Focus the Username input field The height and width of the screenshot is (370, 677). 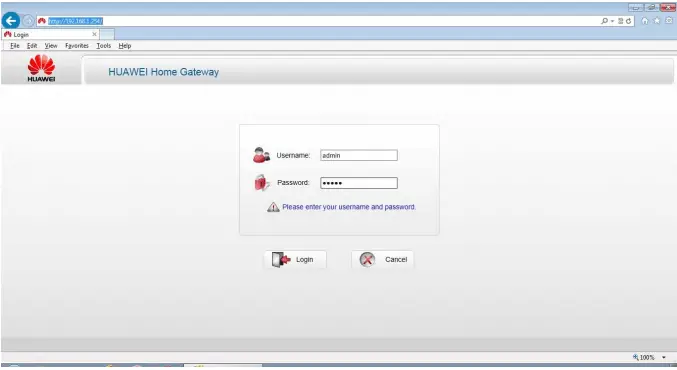(x=359, y=155)
